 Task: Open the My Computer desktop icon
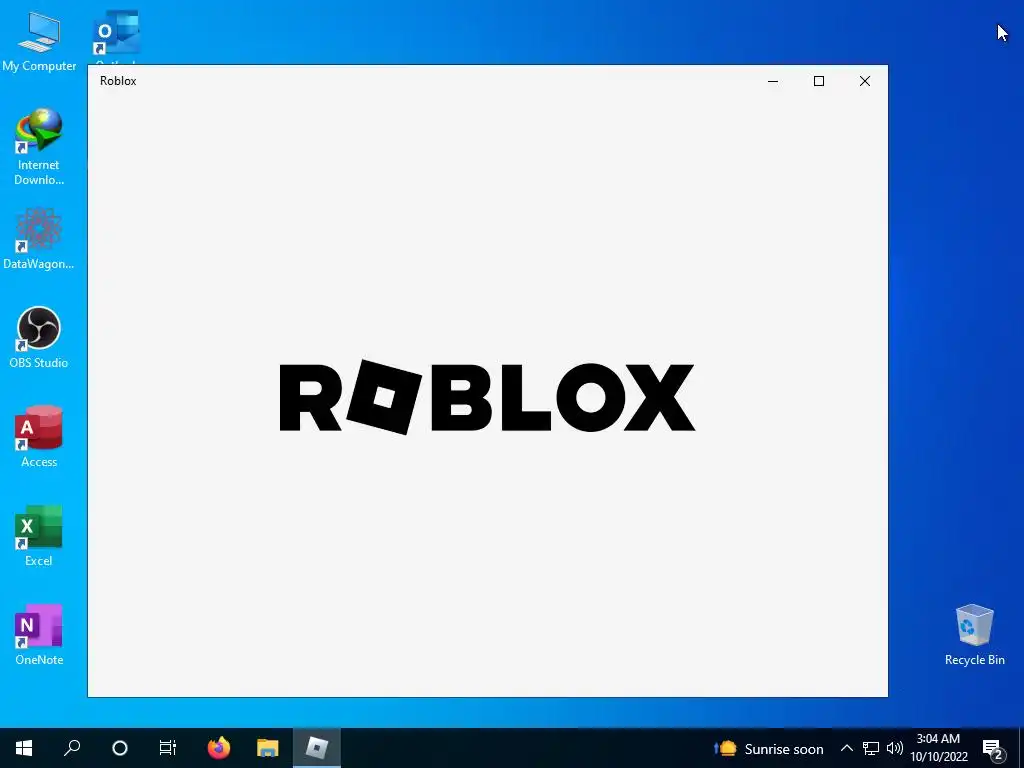39,40
